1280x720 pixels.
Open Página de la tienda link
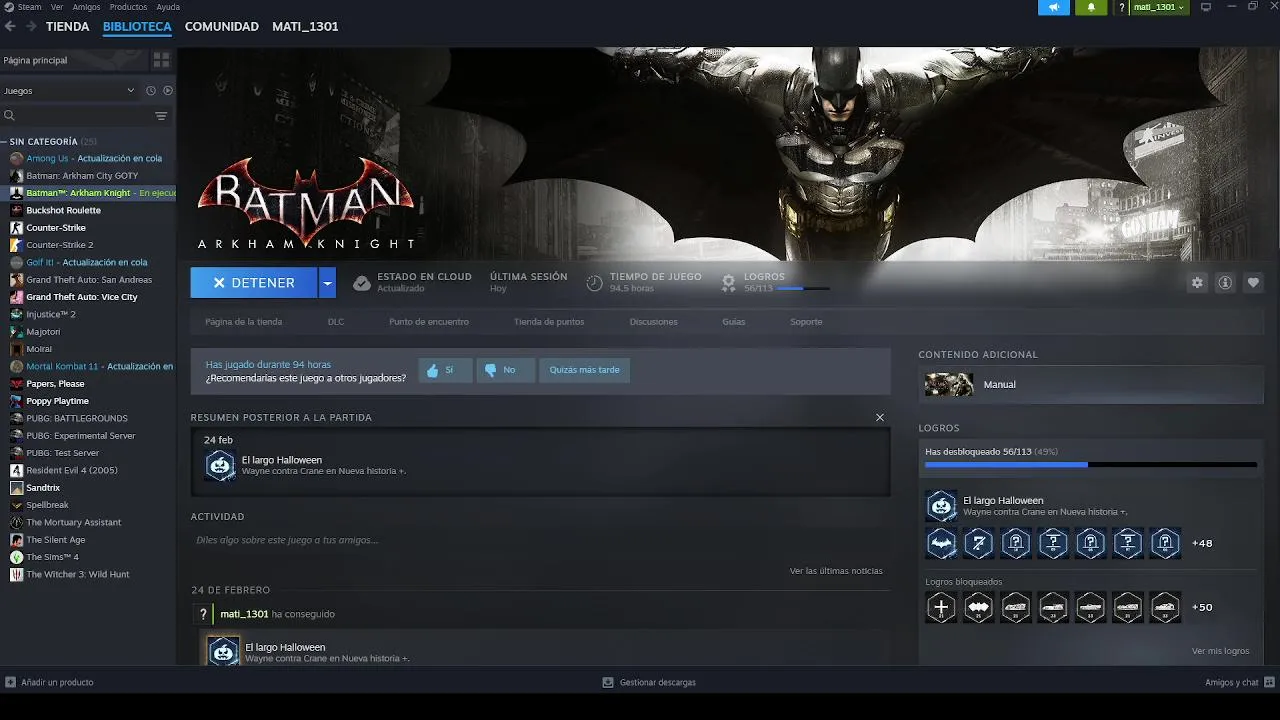[x=243, y=322]
